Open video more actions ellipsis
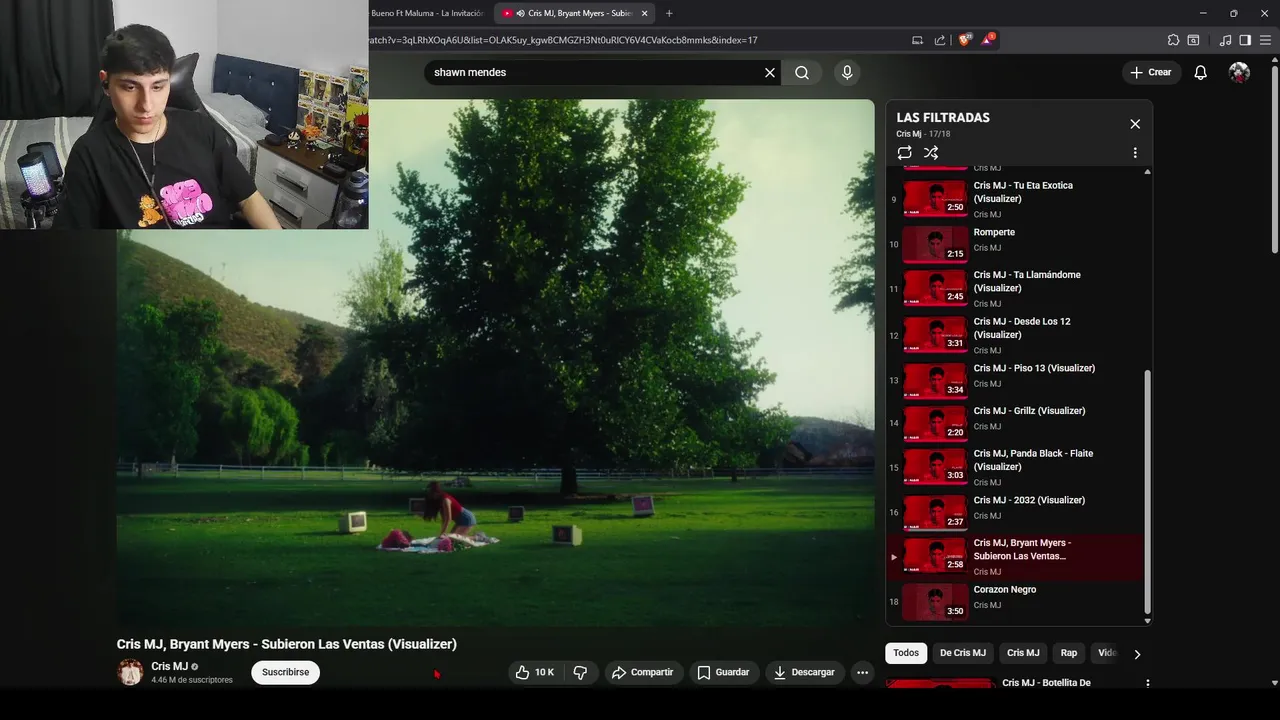Screen dimensions: 1280x720 pyautogui.click(x=862, y=673)
